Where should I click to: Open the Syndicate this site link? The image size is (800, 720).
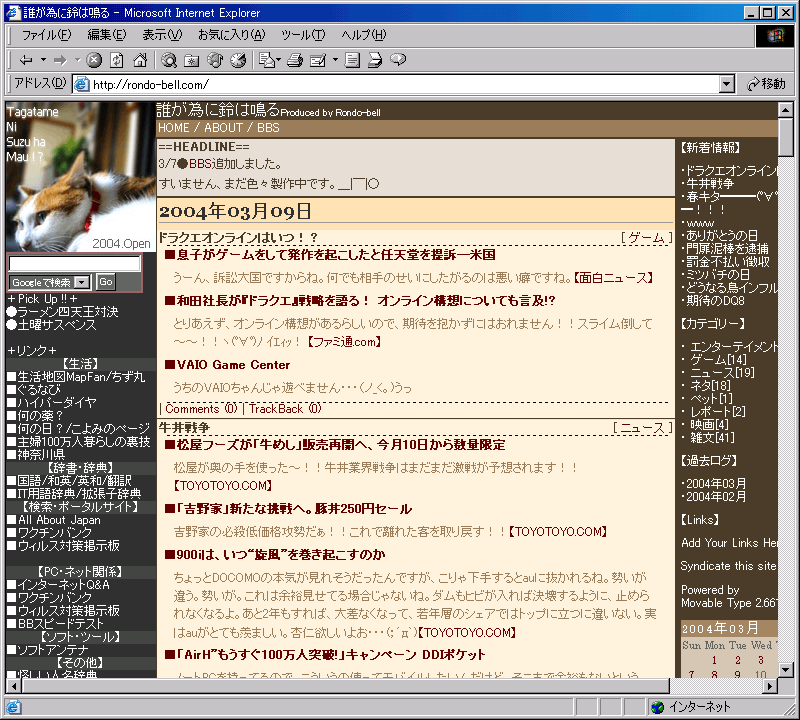[728, 566]
